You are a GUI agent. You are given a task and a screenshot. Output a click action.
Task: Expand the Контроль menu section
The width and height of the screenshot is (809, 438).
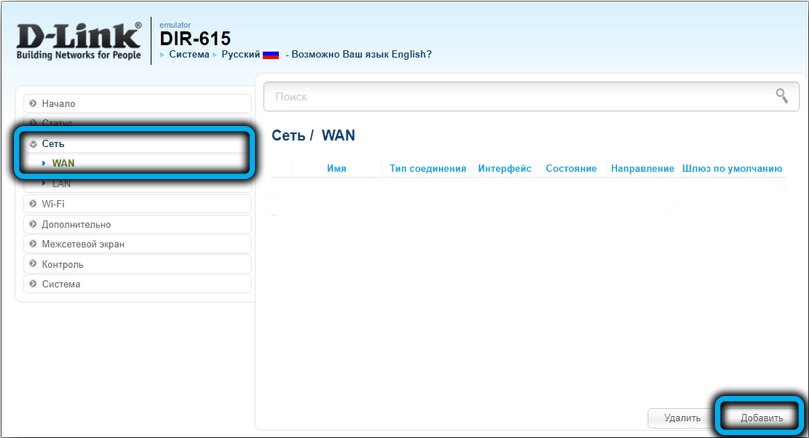pos(62,264)
